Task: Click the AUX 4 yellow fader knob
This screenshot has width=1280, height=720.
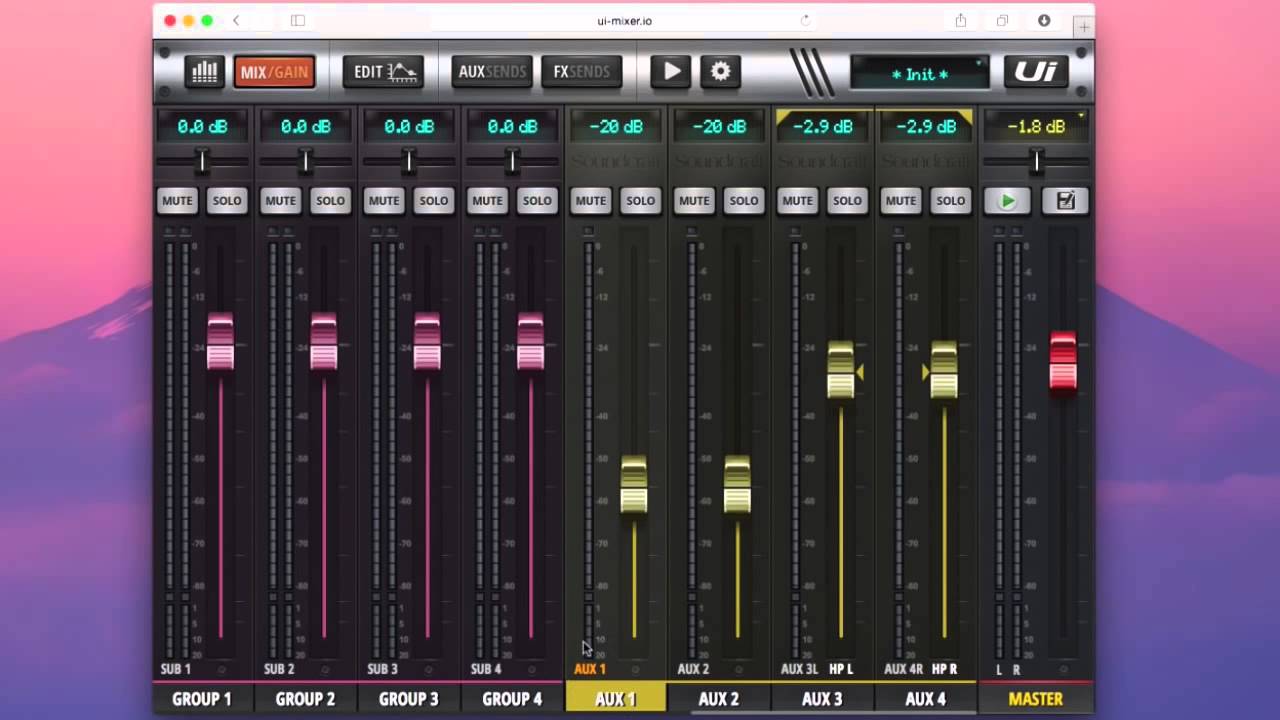Action: (x=944, y=371)
